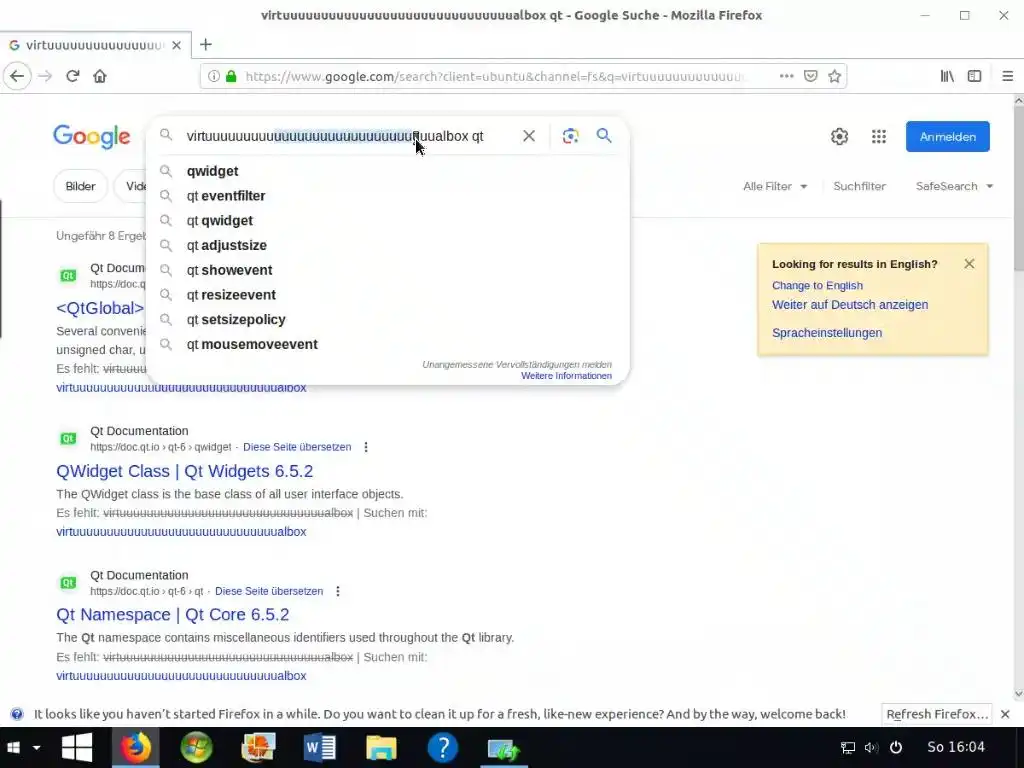
Task: Toggle the Firefox sidebar
Action: (x=974, y=76)
